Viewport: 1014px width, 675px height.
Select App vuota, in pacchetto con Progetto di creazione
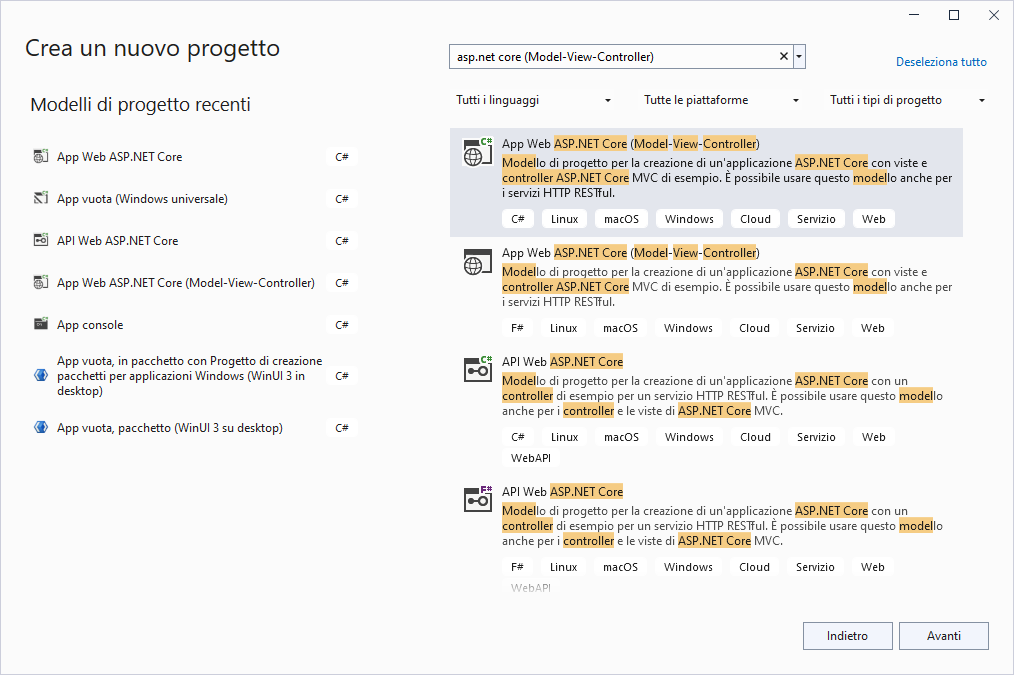(194, 376)
